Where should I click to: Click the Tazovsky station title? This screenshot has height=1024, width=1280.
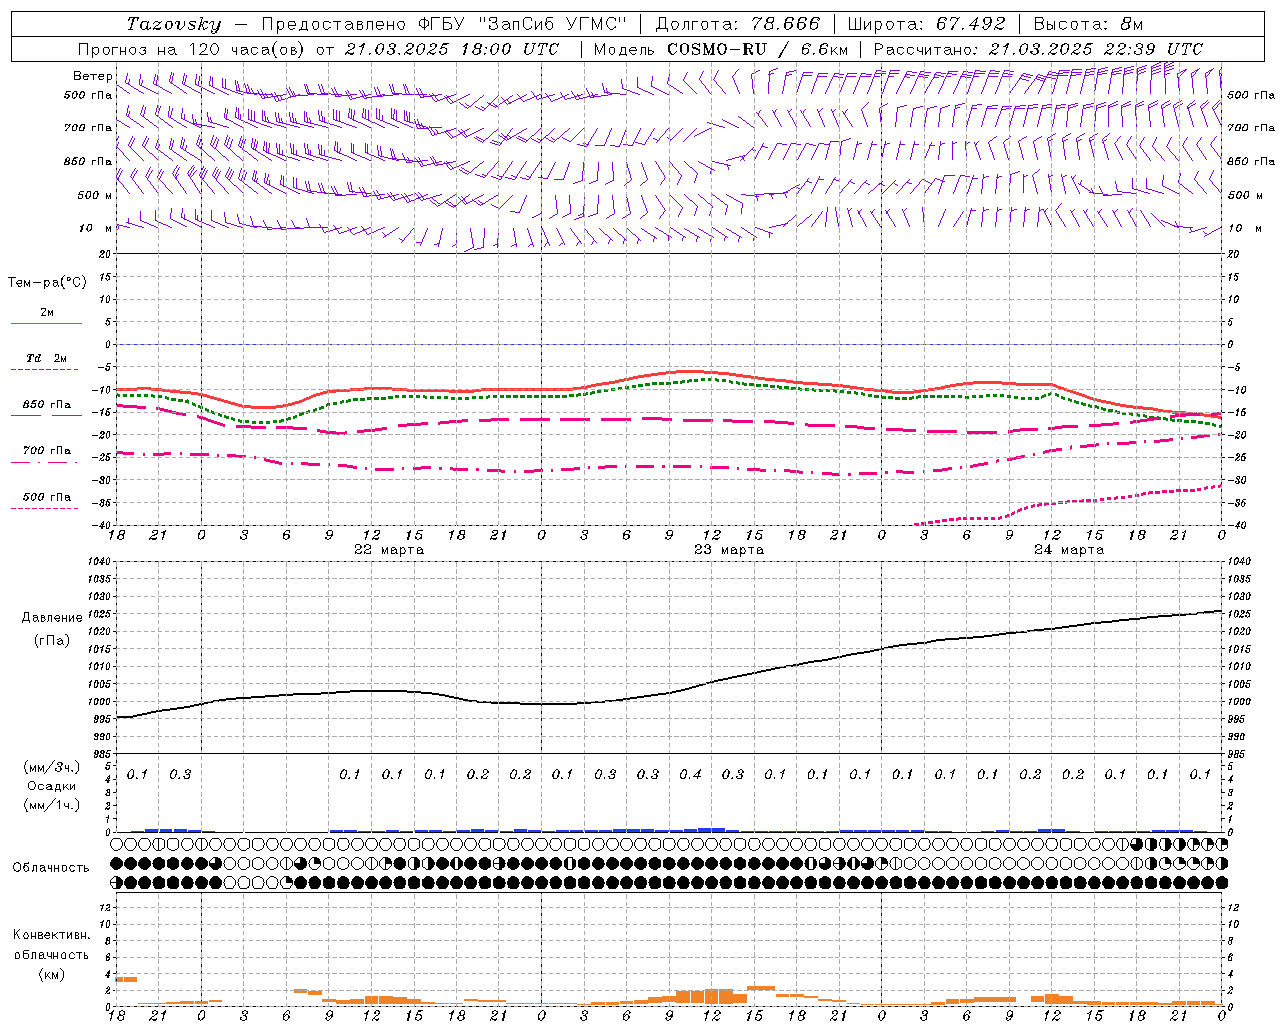(x=174, y=24)
